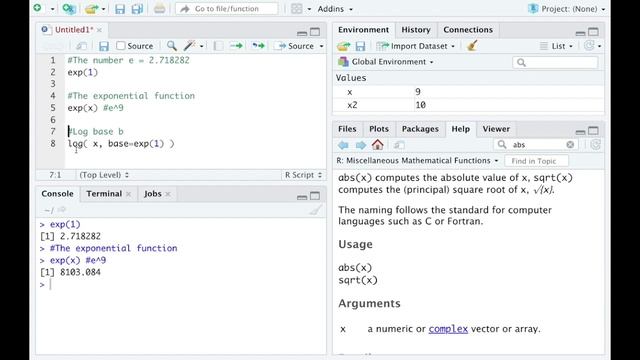Open find and replace magnifier in editor

click(x=171, y=46)
